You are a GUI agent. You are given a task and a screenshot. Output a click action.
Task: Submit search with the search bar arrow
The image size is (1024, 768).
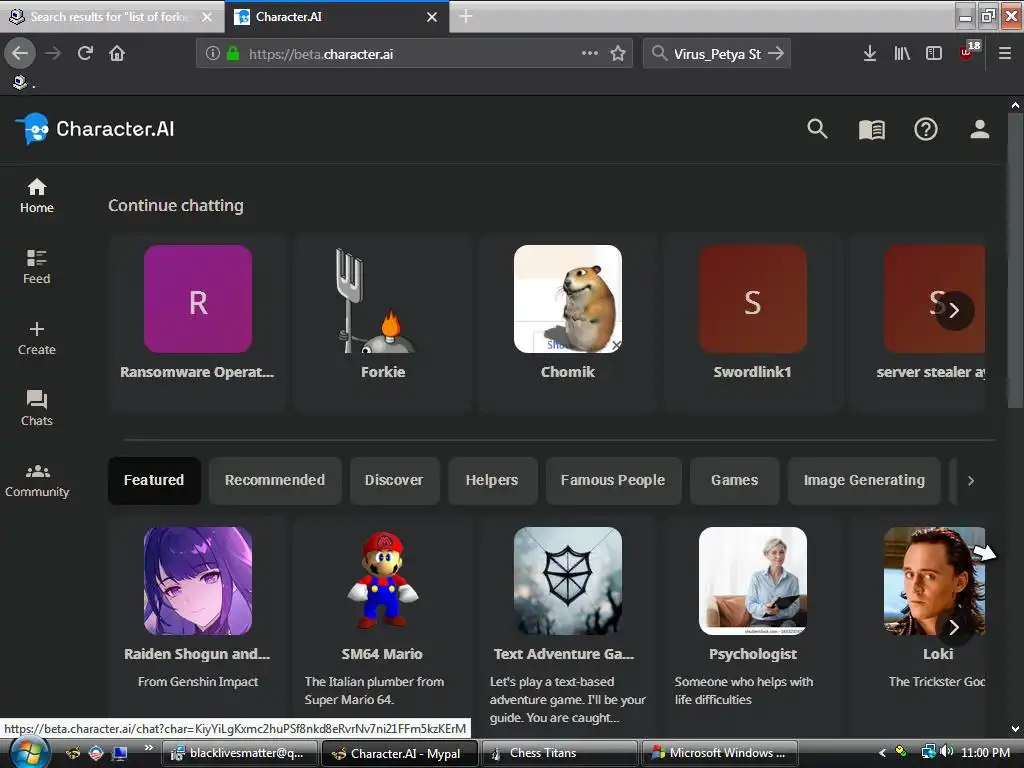click(776, 54)
